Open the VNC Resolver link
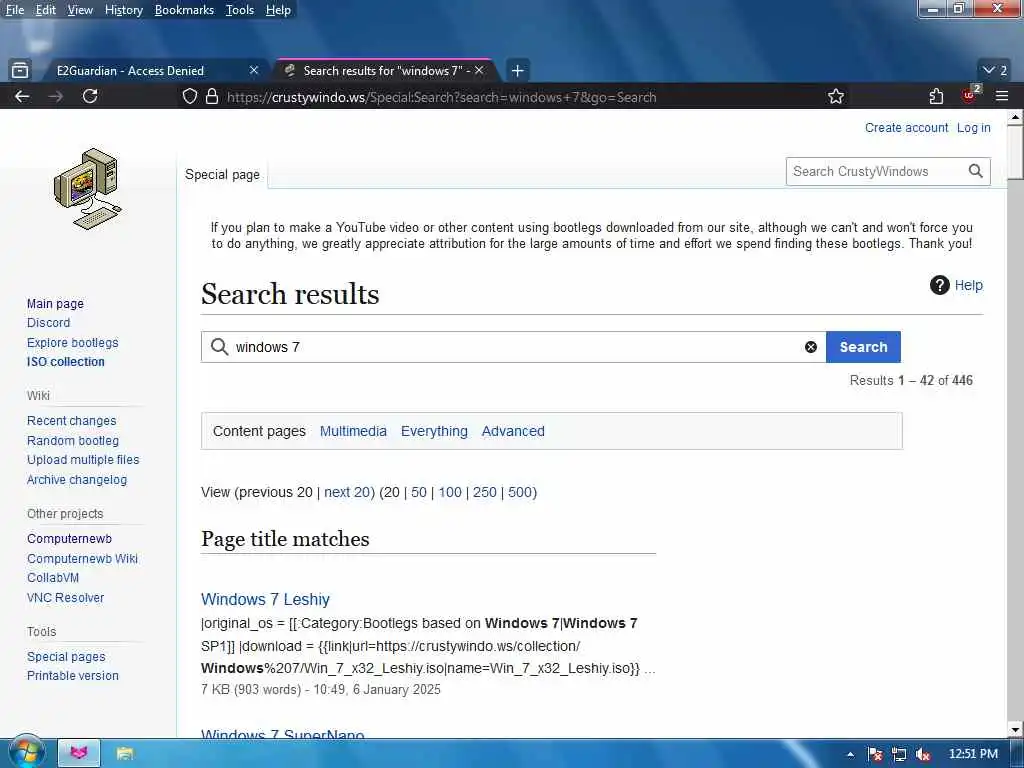 click(x=65, y=598)
